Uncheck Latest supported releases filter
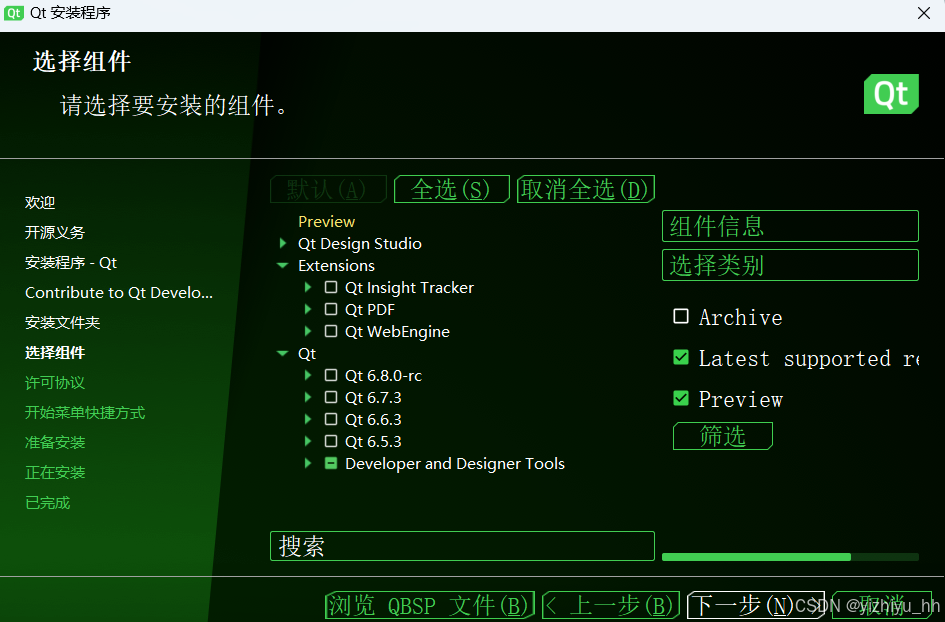The image size is (945, 622). [681, 357]
